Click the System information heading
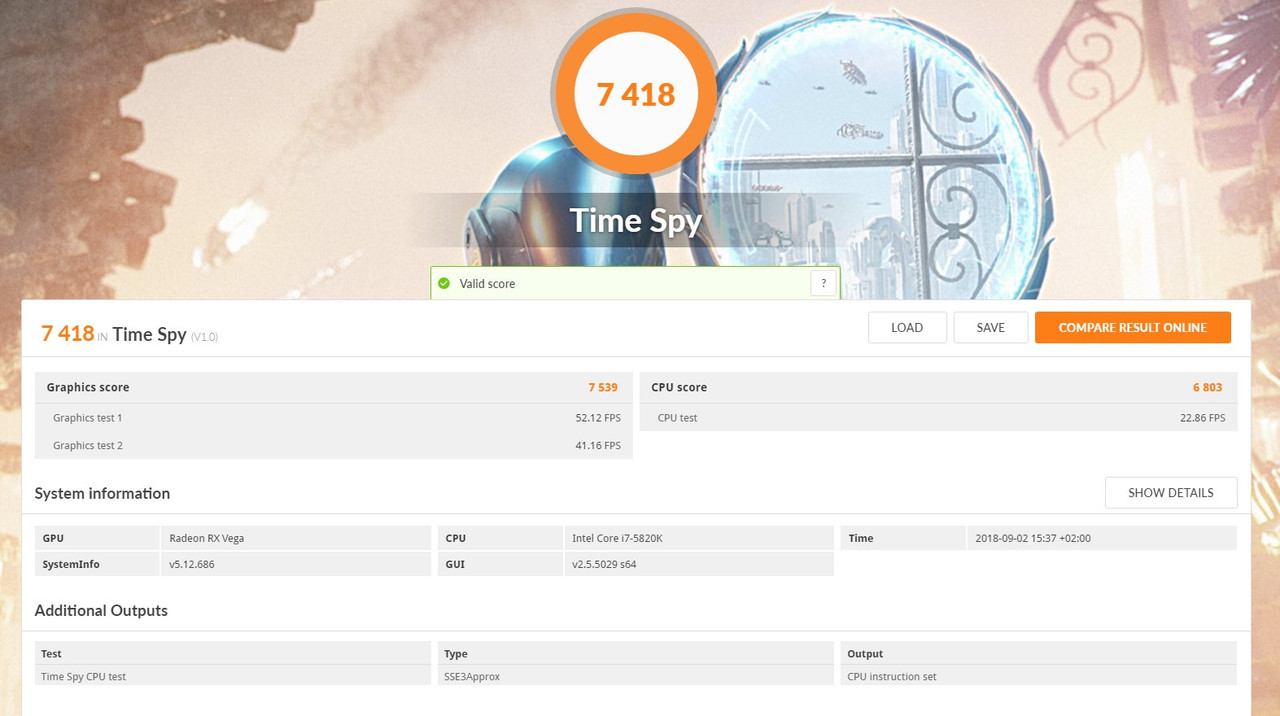 pos(102,493)
